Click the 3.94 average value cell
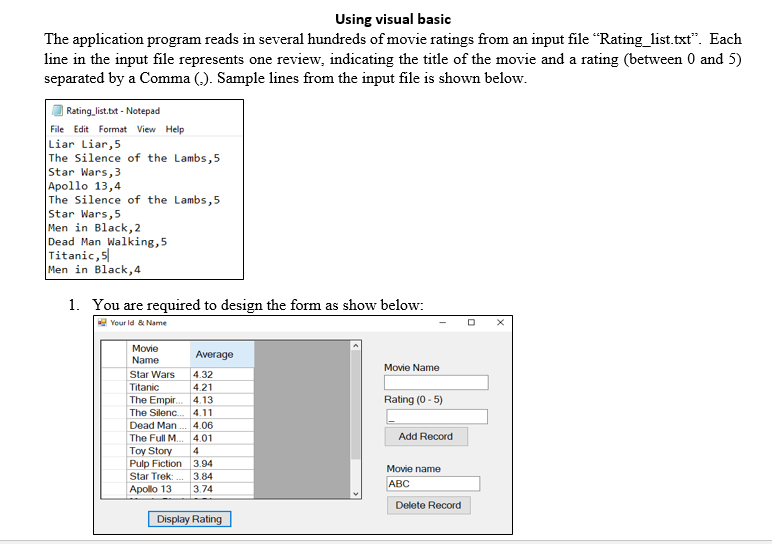 222,464
